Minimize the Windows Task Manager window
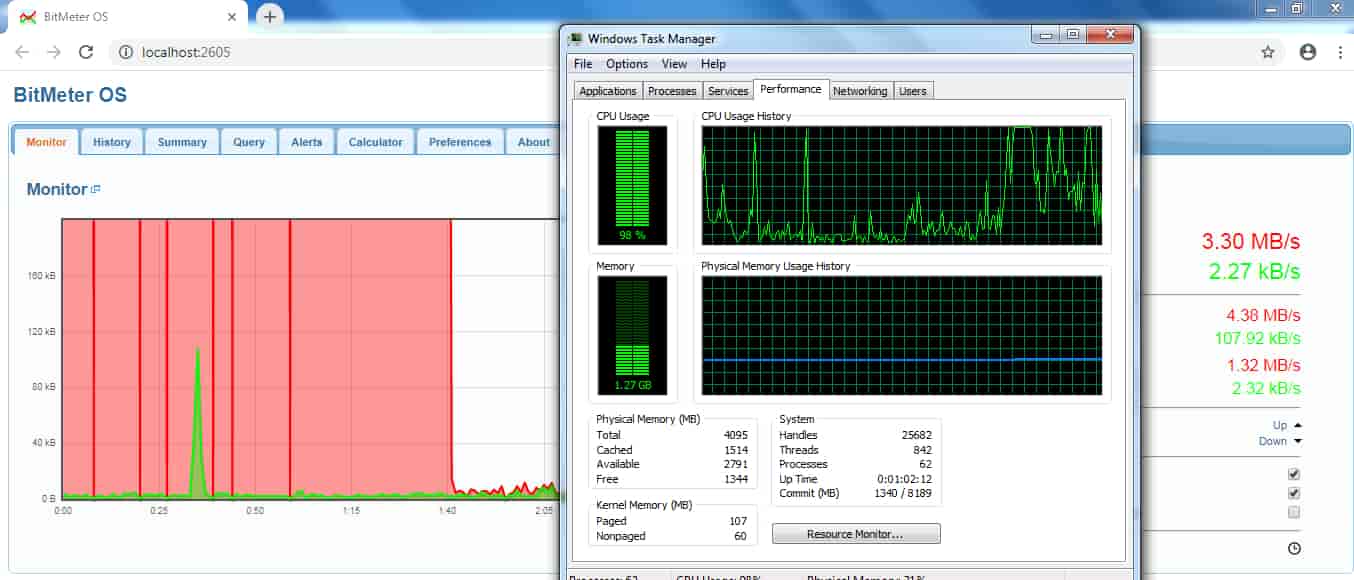1354x580 pixels. (x=1045, y=35)
